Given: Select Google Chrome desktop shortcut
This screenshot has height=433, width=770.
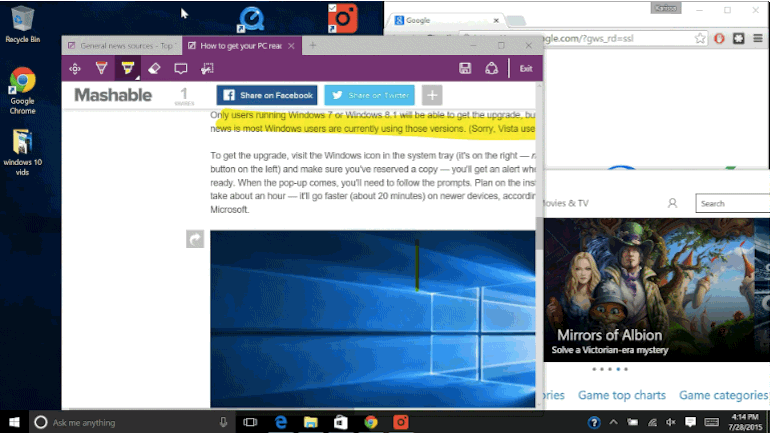Looking at the screenshot, I should 22,91.
